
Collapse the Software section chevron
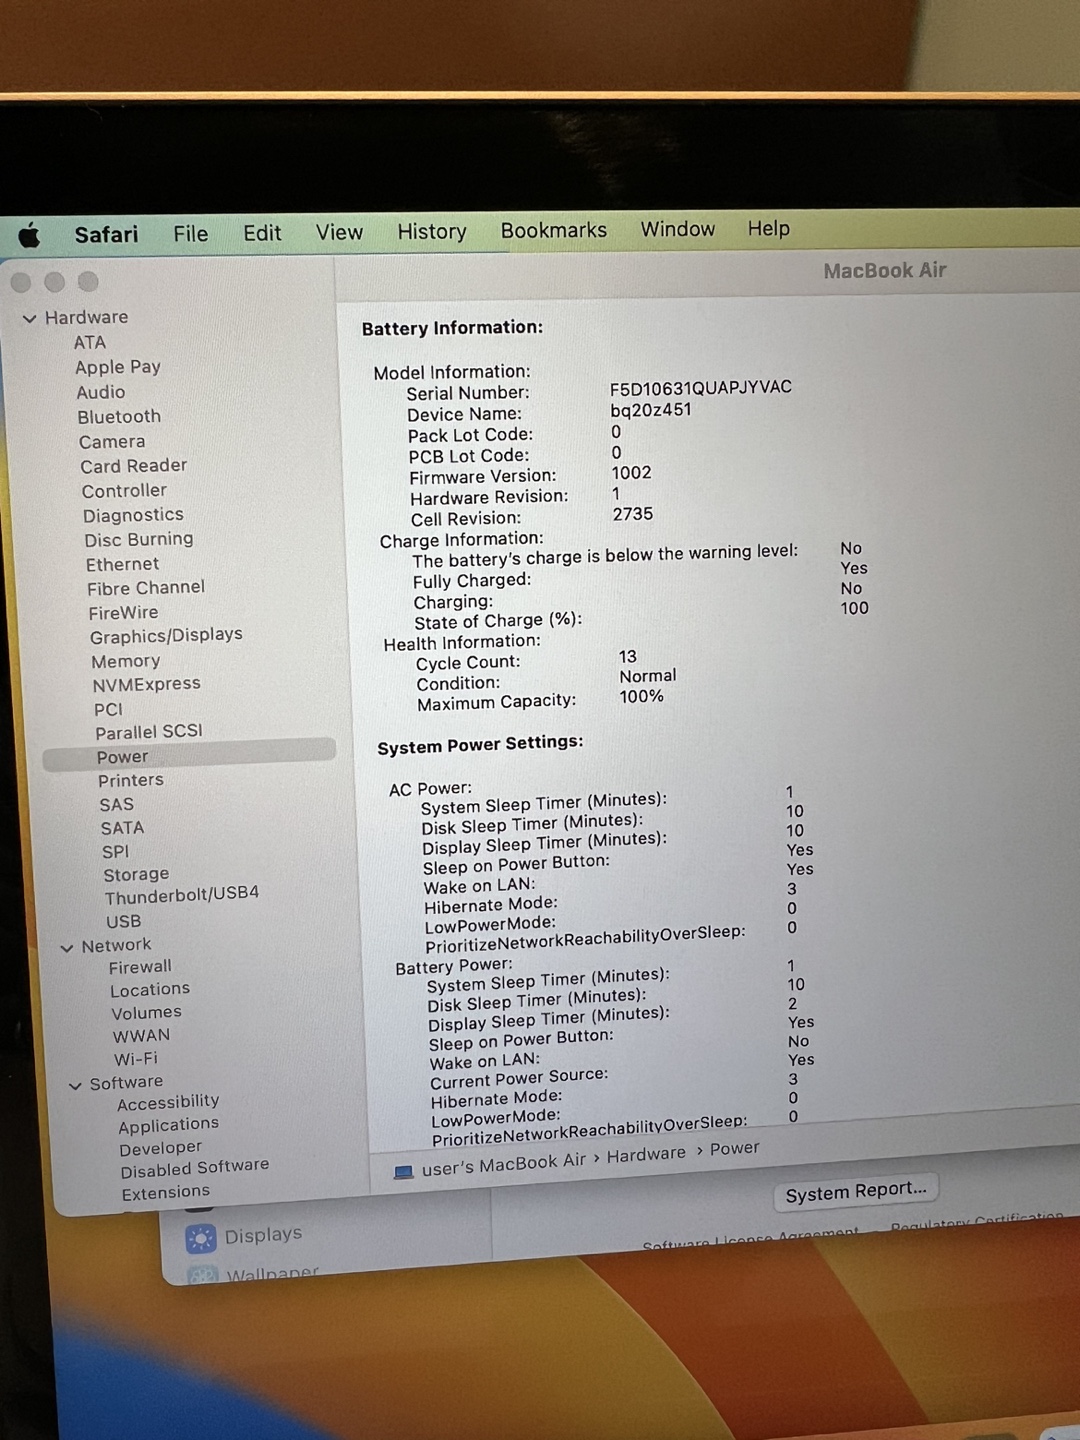click(x=75, y=1085)
